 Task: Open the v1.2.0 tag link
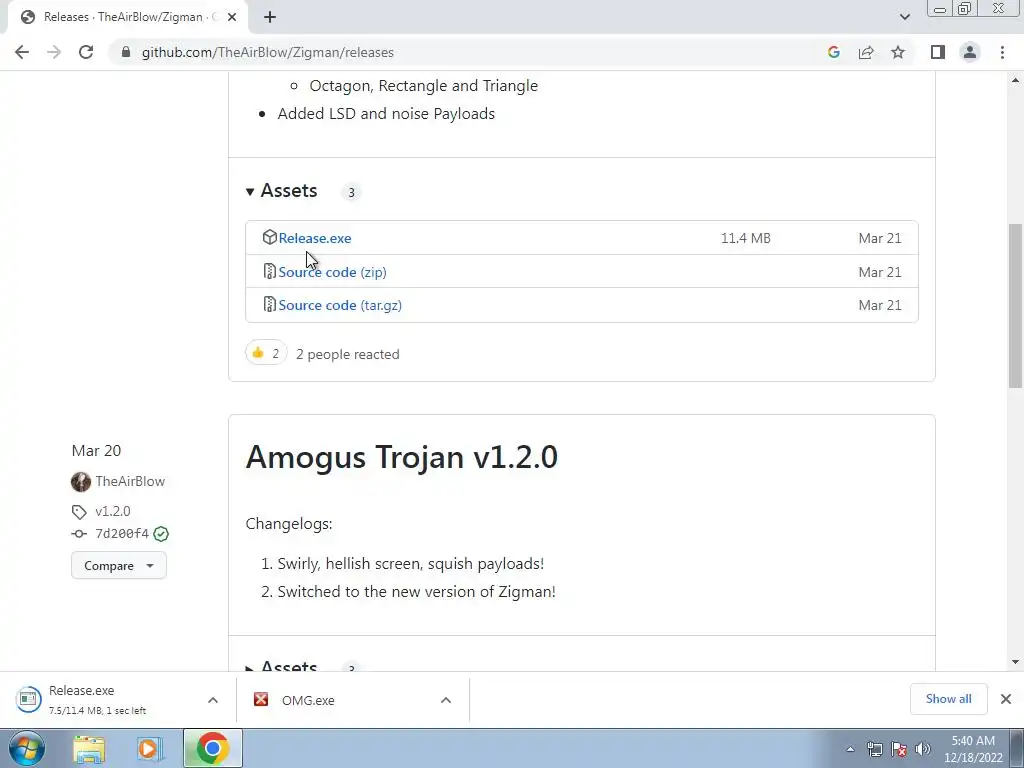pos(113,511)
